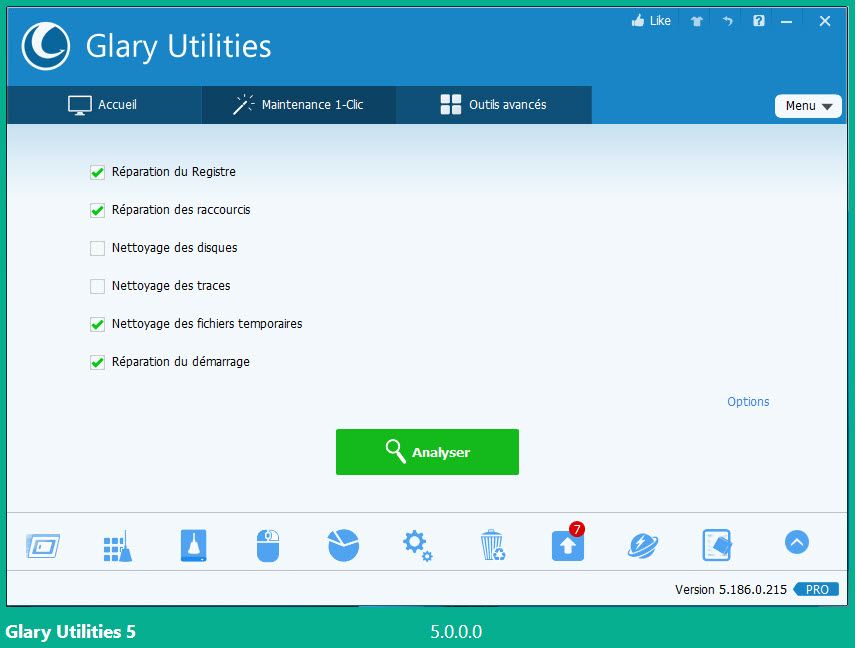
Task: Open the skins shirt icon
Action: tap(696, 21)
